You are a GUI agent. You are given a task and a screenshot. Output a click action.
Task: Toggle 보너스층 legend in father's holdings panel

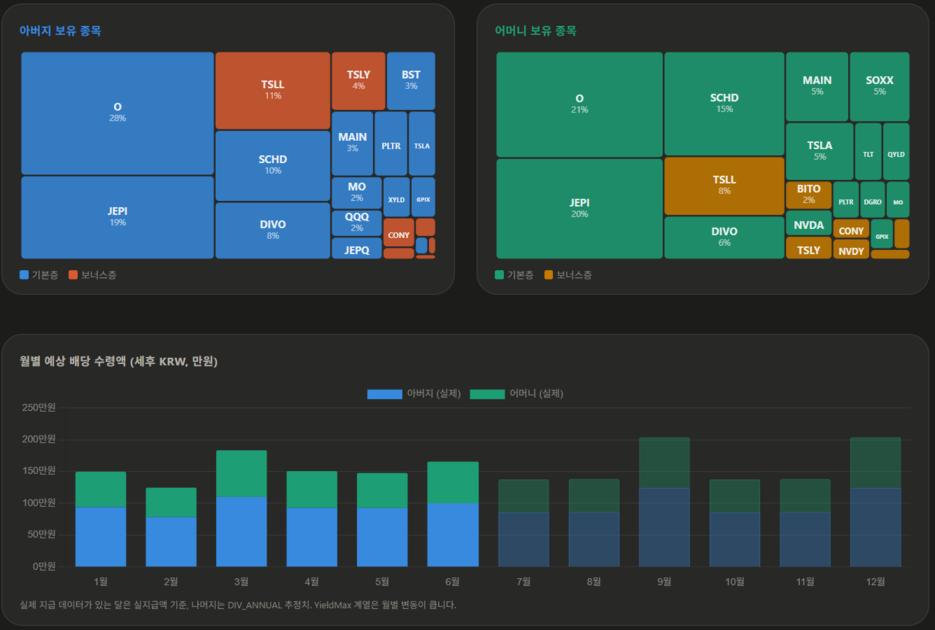tap(92, 275)
